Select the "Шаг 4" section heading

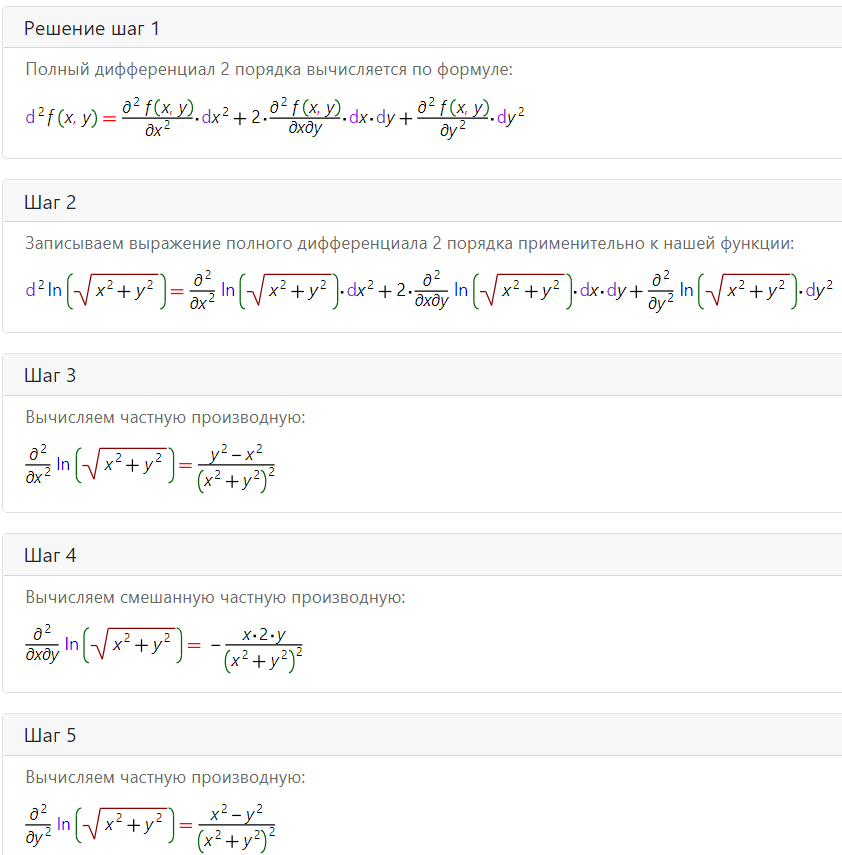click(x=50, y=555)
